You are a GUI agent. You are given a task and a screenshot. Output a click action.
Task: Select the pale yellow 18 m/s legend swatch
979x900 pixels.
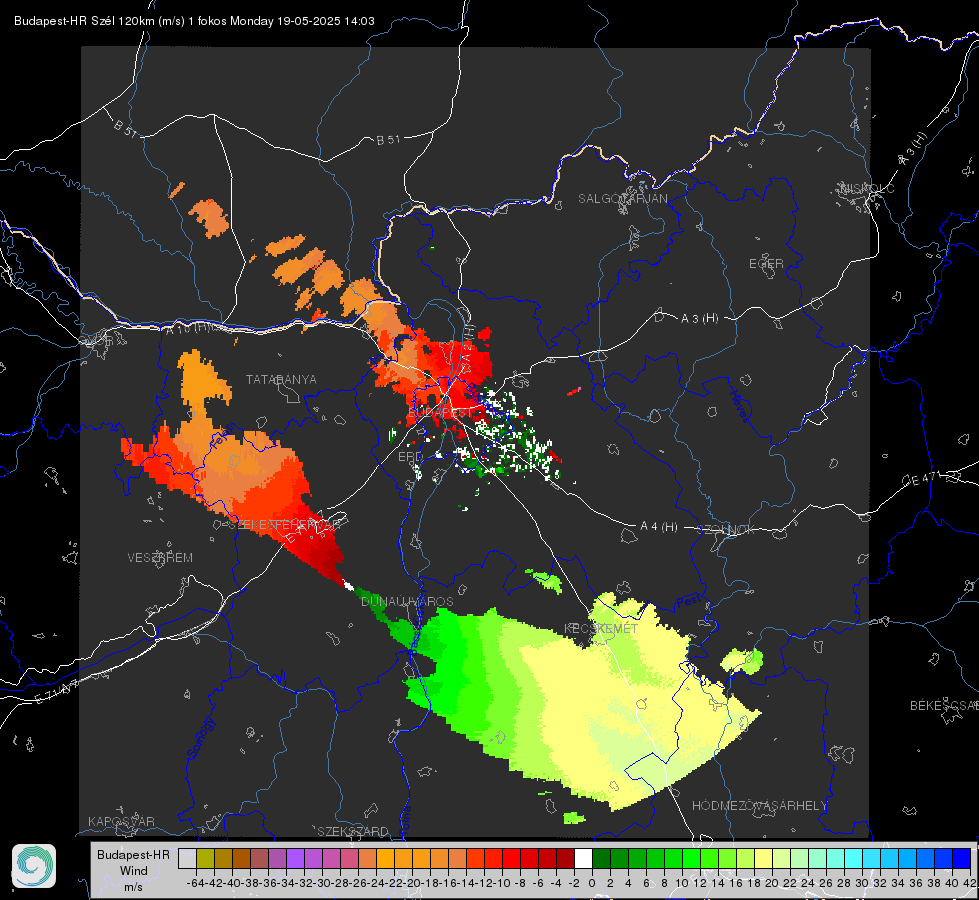763,859
